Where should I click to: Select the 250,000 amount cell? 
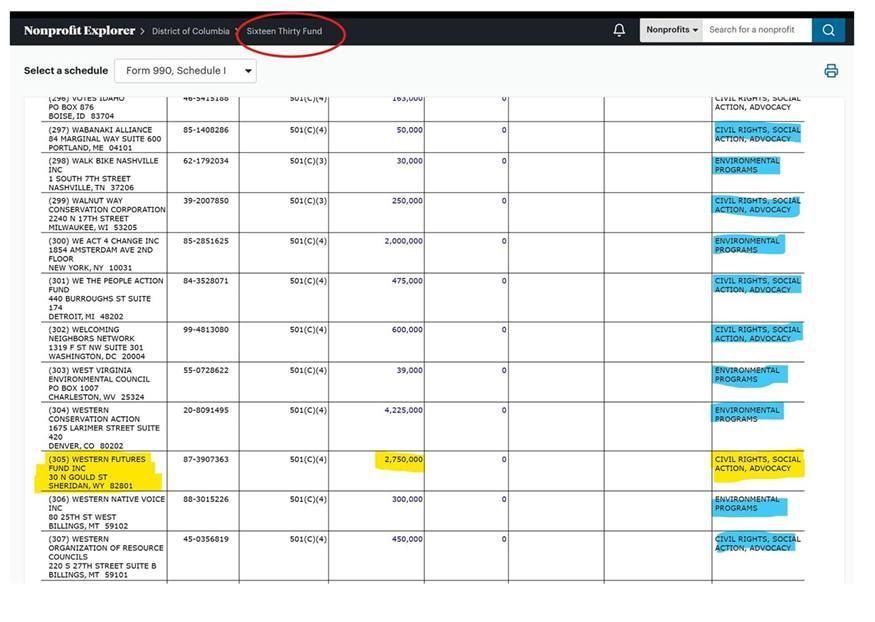(x=407, y=200)
